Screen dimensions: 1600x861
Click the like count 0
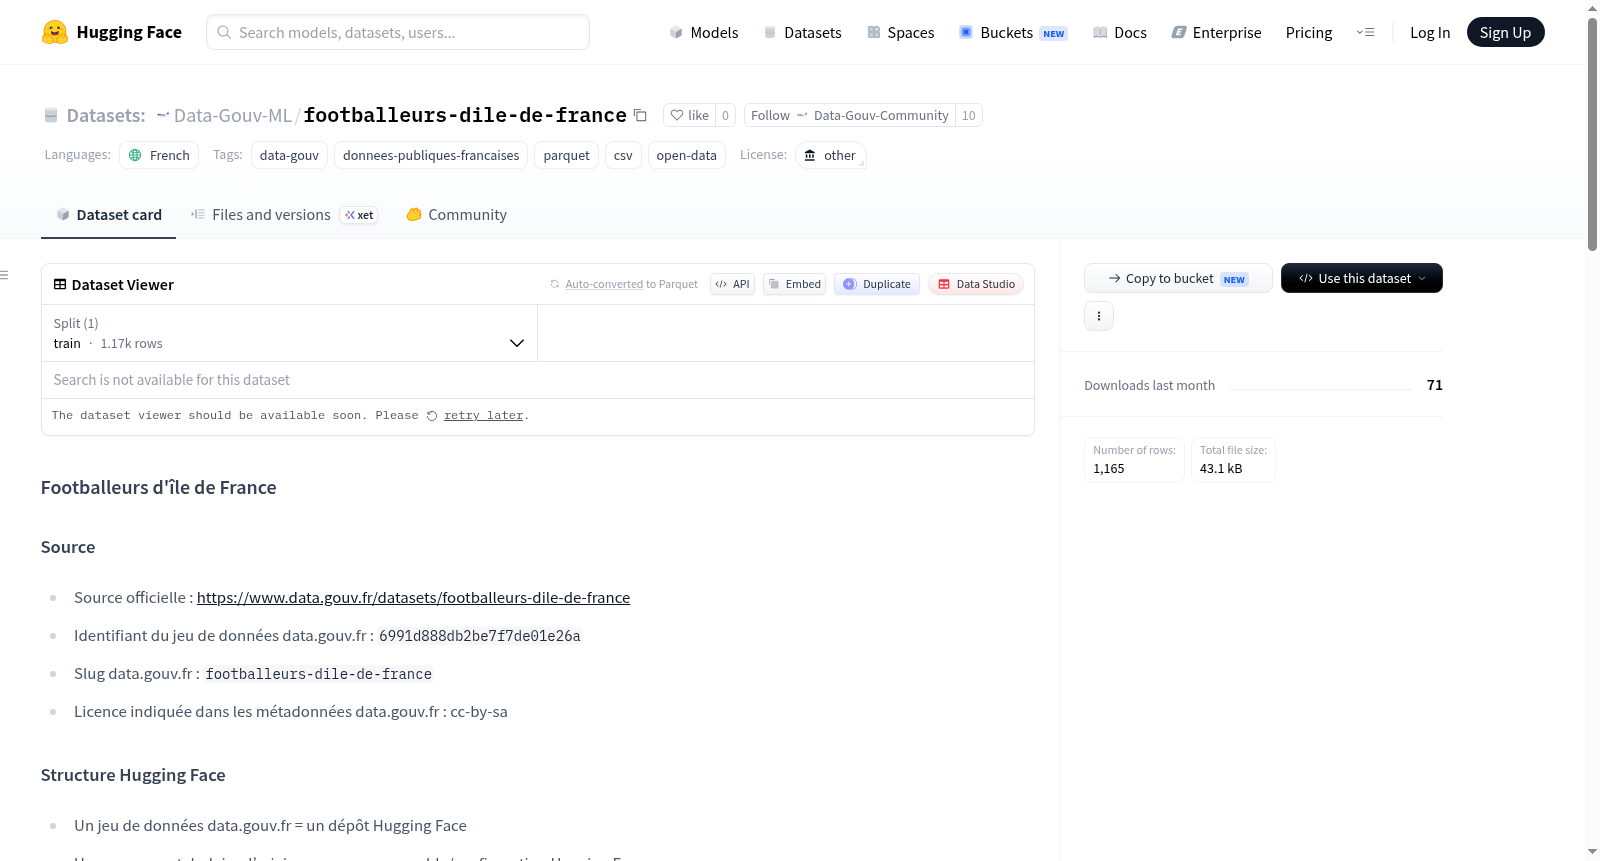click(725, 116)
